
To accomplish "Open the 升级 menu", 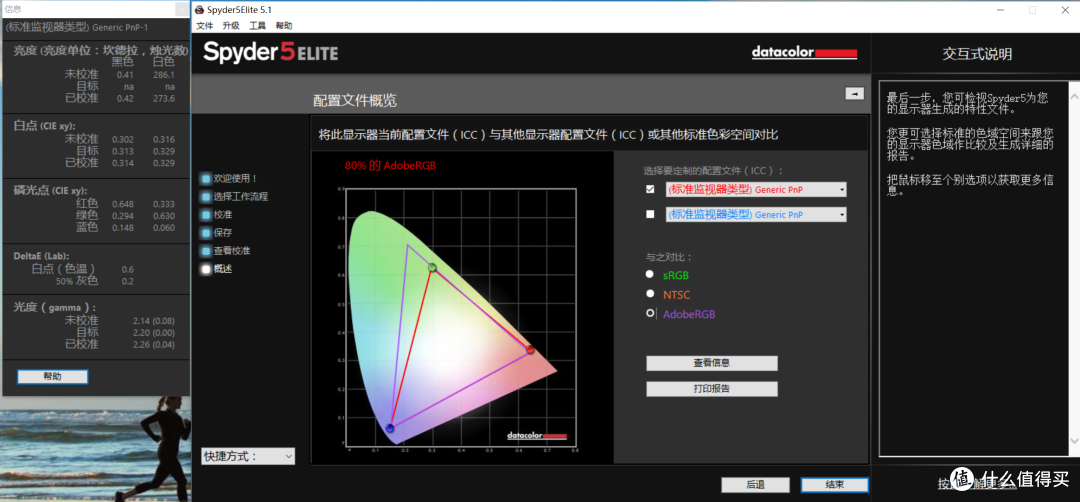I will point(231,25).
